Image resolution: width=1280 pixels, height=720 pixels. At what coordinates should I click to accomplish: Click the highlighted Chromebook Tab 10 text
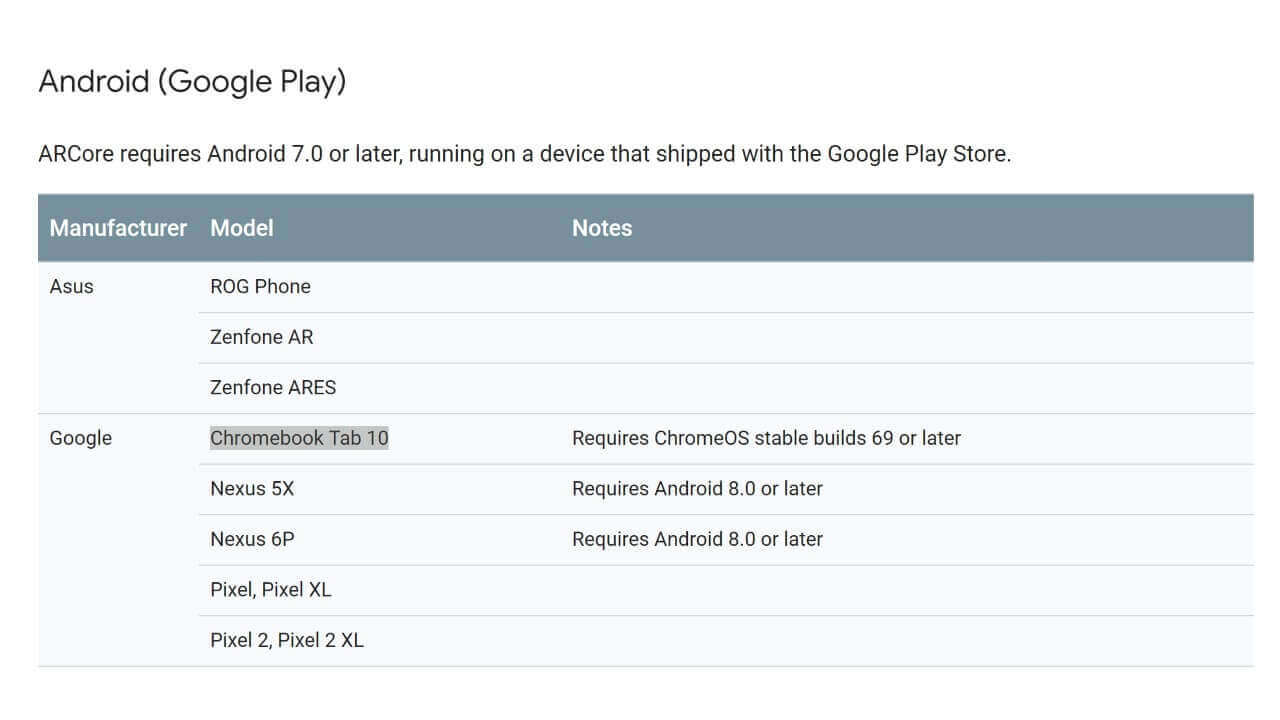299,438
